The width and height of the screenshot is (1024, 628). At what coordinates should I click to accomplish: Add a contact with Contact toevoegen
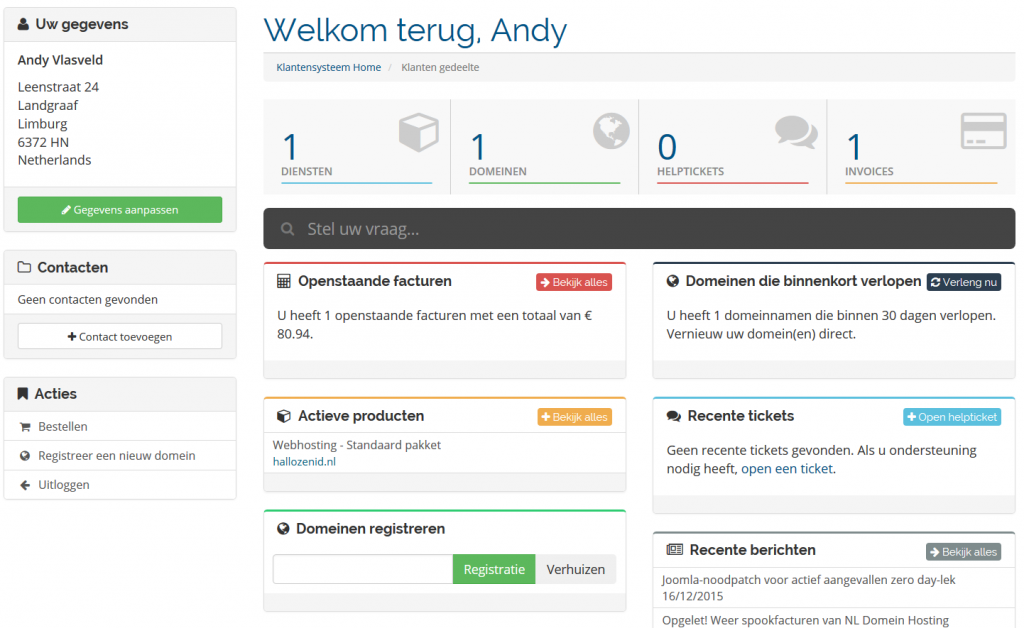(x=120, y=337)
